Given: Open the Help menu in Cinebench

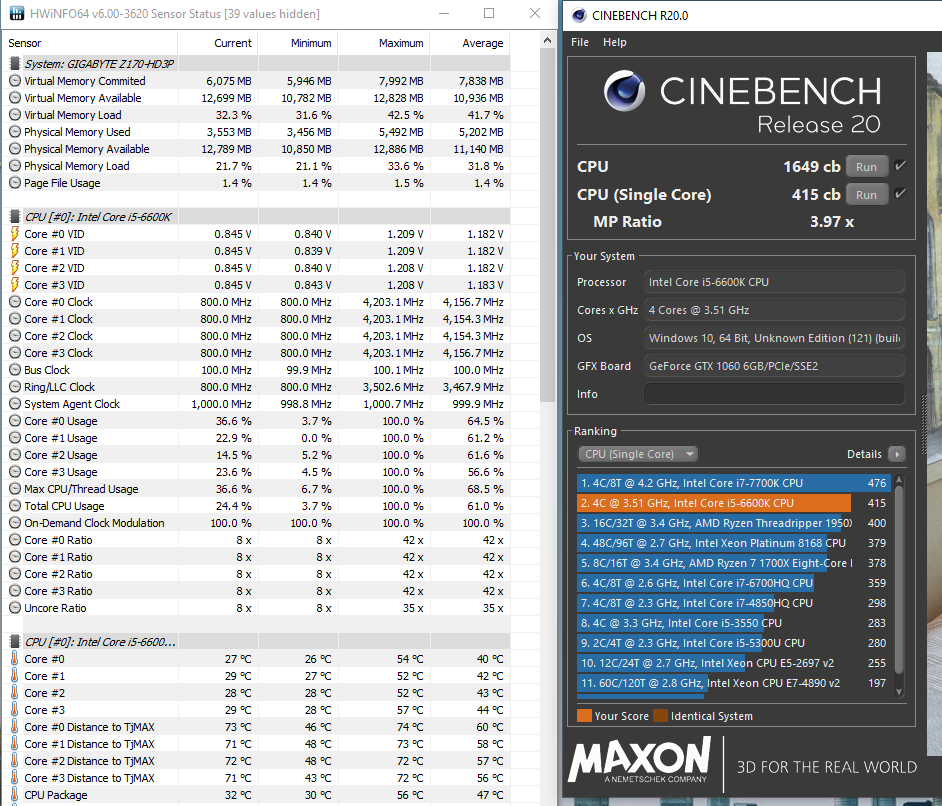Looking at the screenshot, I should coord(615,42).
